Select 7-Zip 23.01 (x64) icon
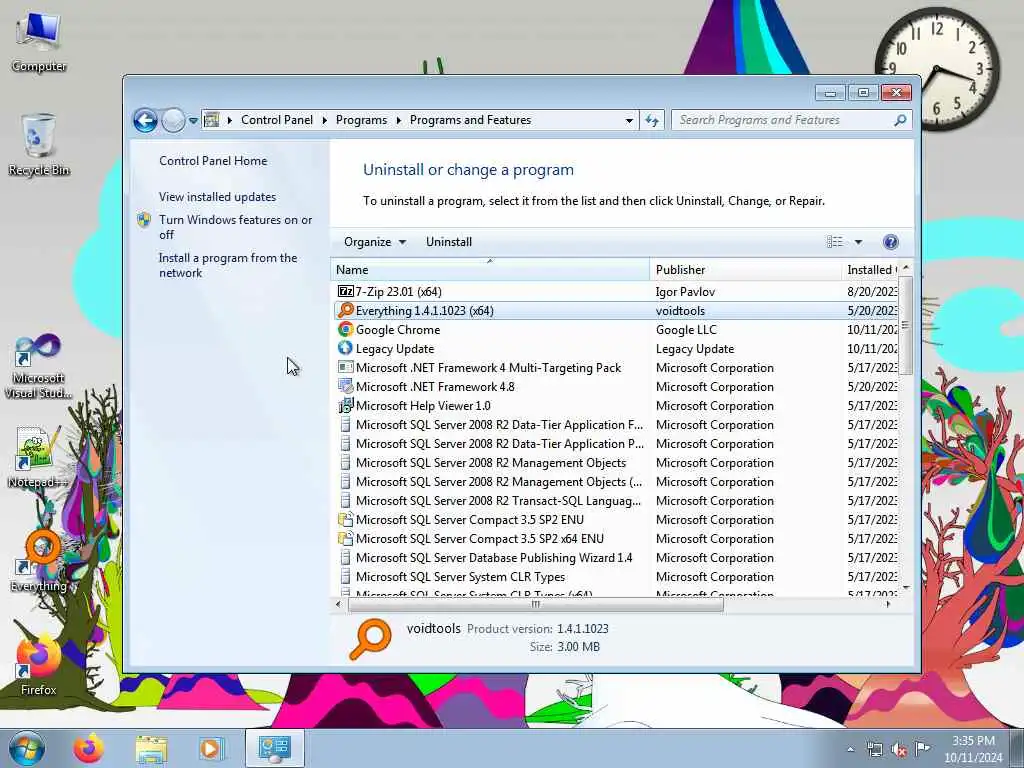The image size is (1024, 768). (x=345, y=291)
